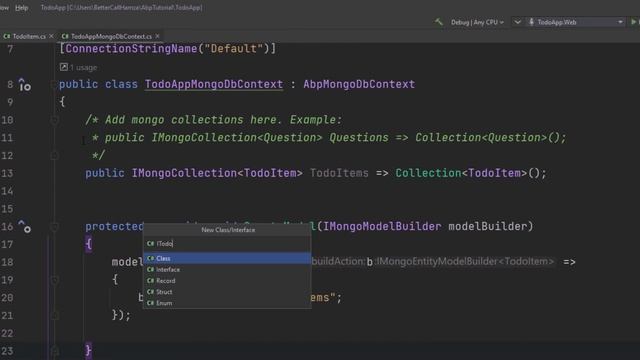Choose Interface in New Class/Interface popup
The height and width of the screenshot is (360, 640).
coord(227,269)
